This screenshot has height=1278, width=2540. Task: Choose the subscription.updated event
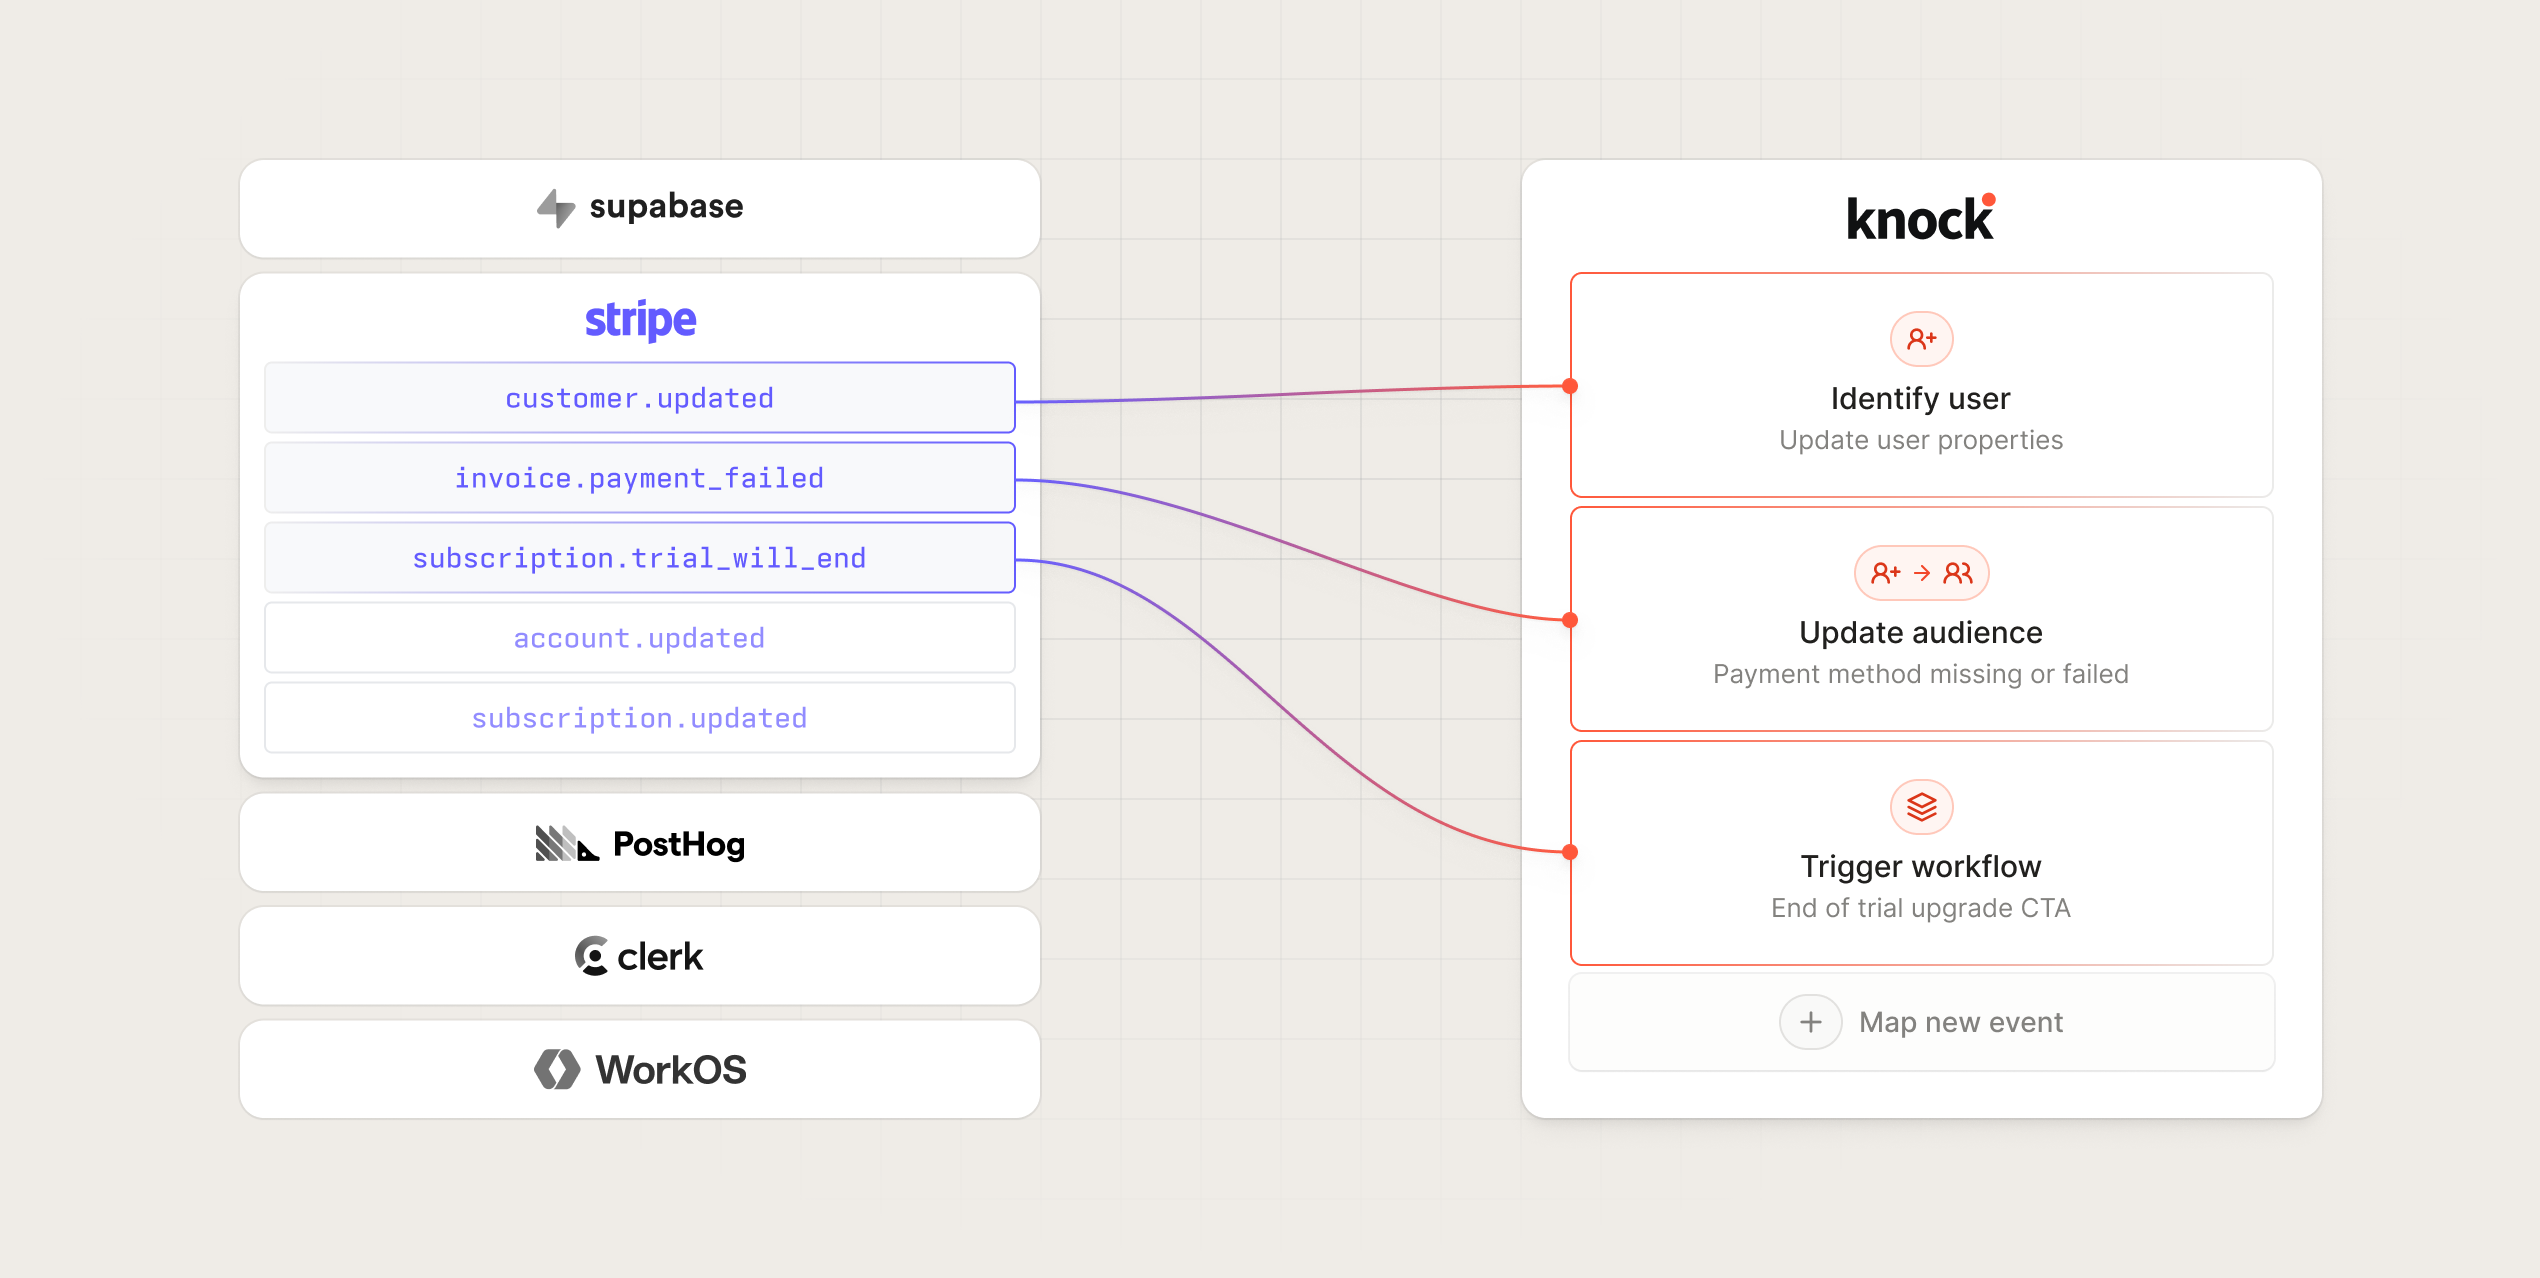point(640,718)
